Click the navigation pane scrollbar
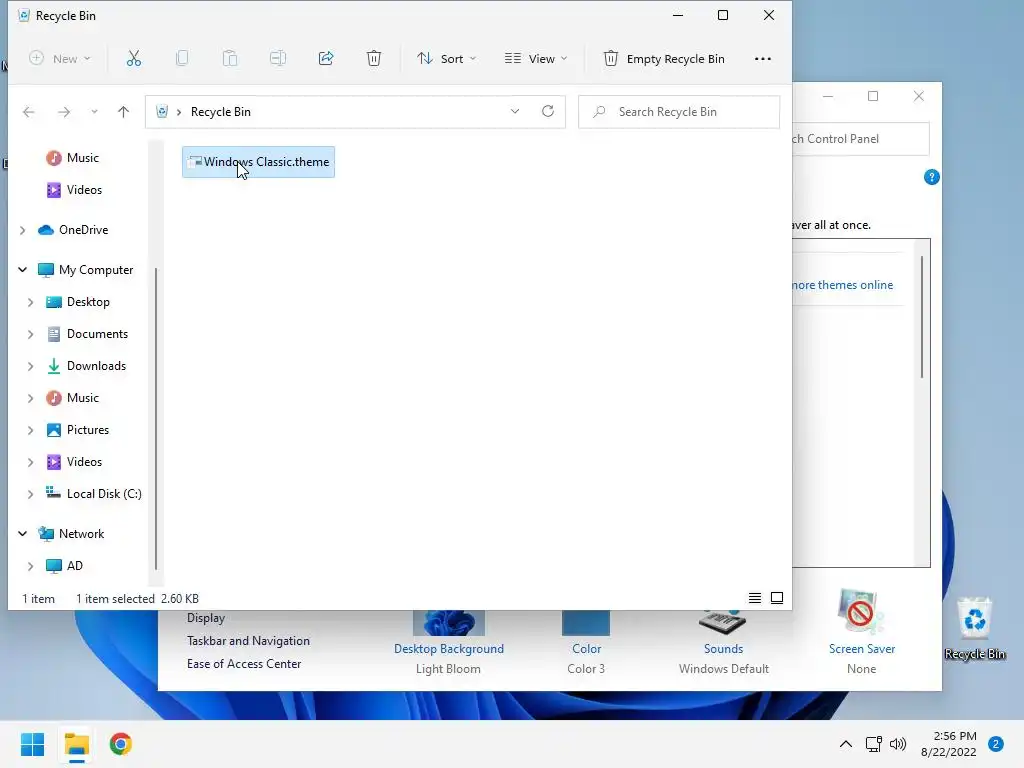Viewport: 1024px width, 768px height. (x=155, y=418)
